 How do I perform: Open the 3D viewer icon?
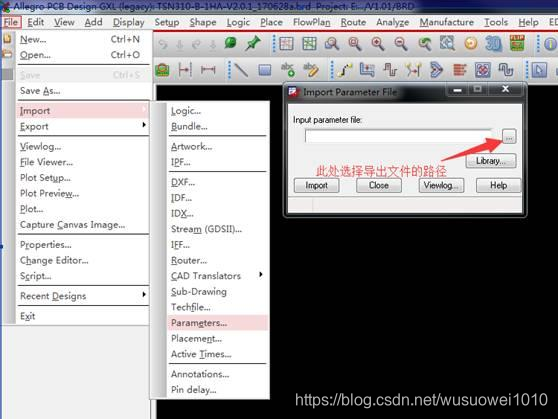(493, 43)
